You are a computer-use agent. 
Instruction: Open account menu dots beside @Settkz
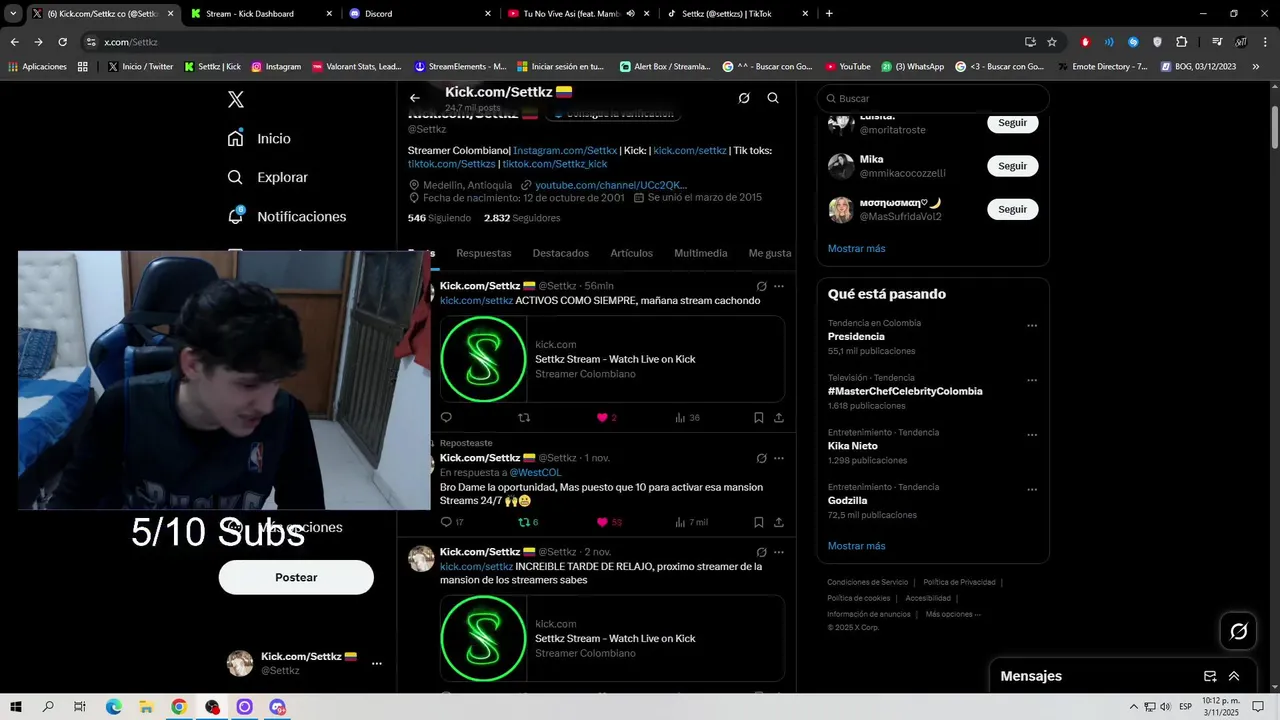(x=376, y=663)
